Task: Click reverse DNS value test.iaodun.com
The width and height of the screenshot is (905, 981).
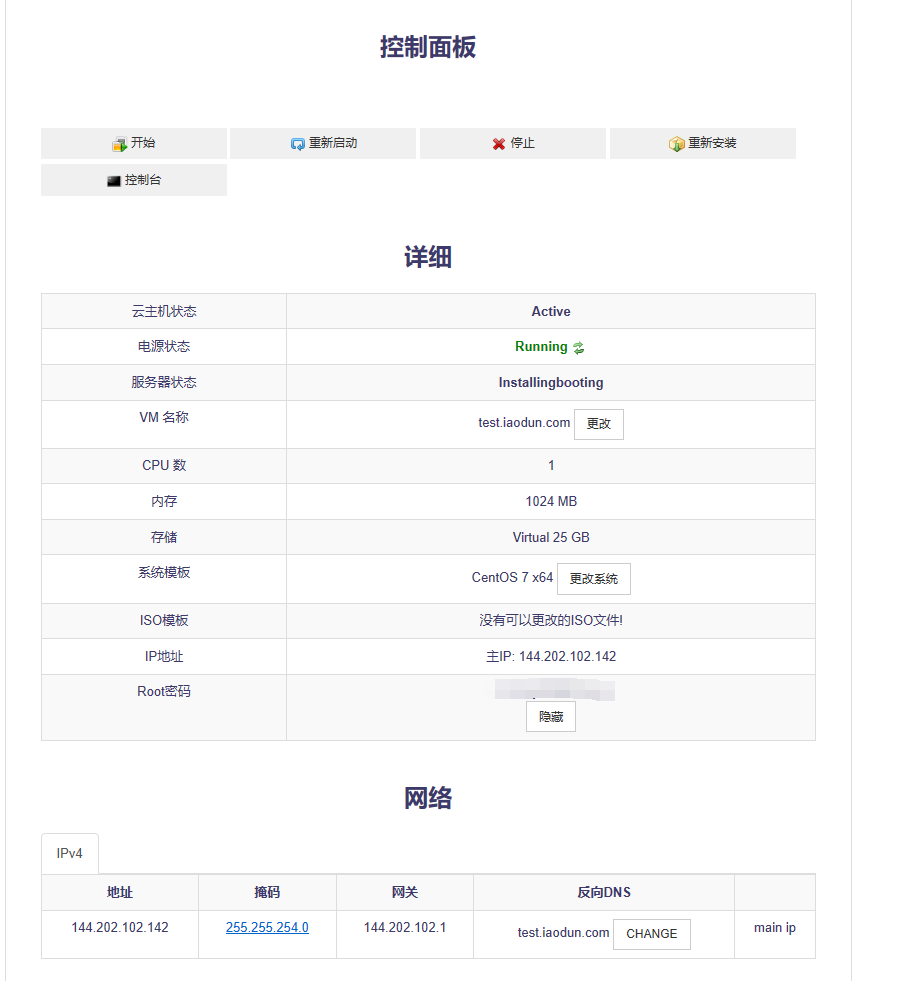Action: coord(563,933)
